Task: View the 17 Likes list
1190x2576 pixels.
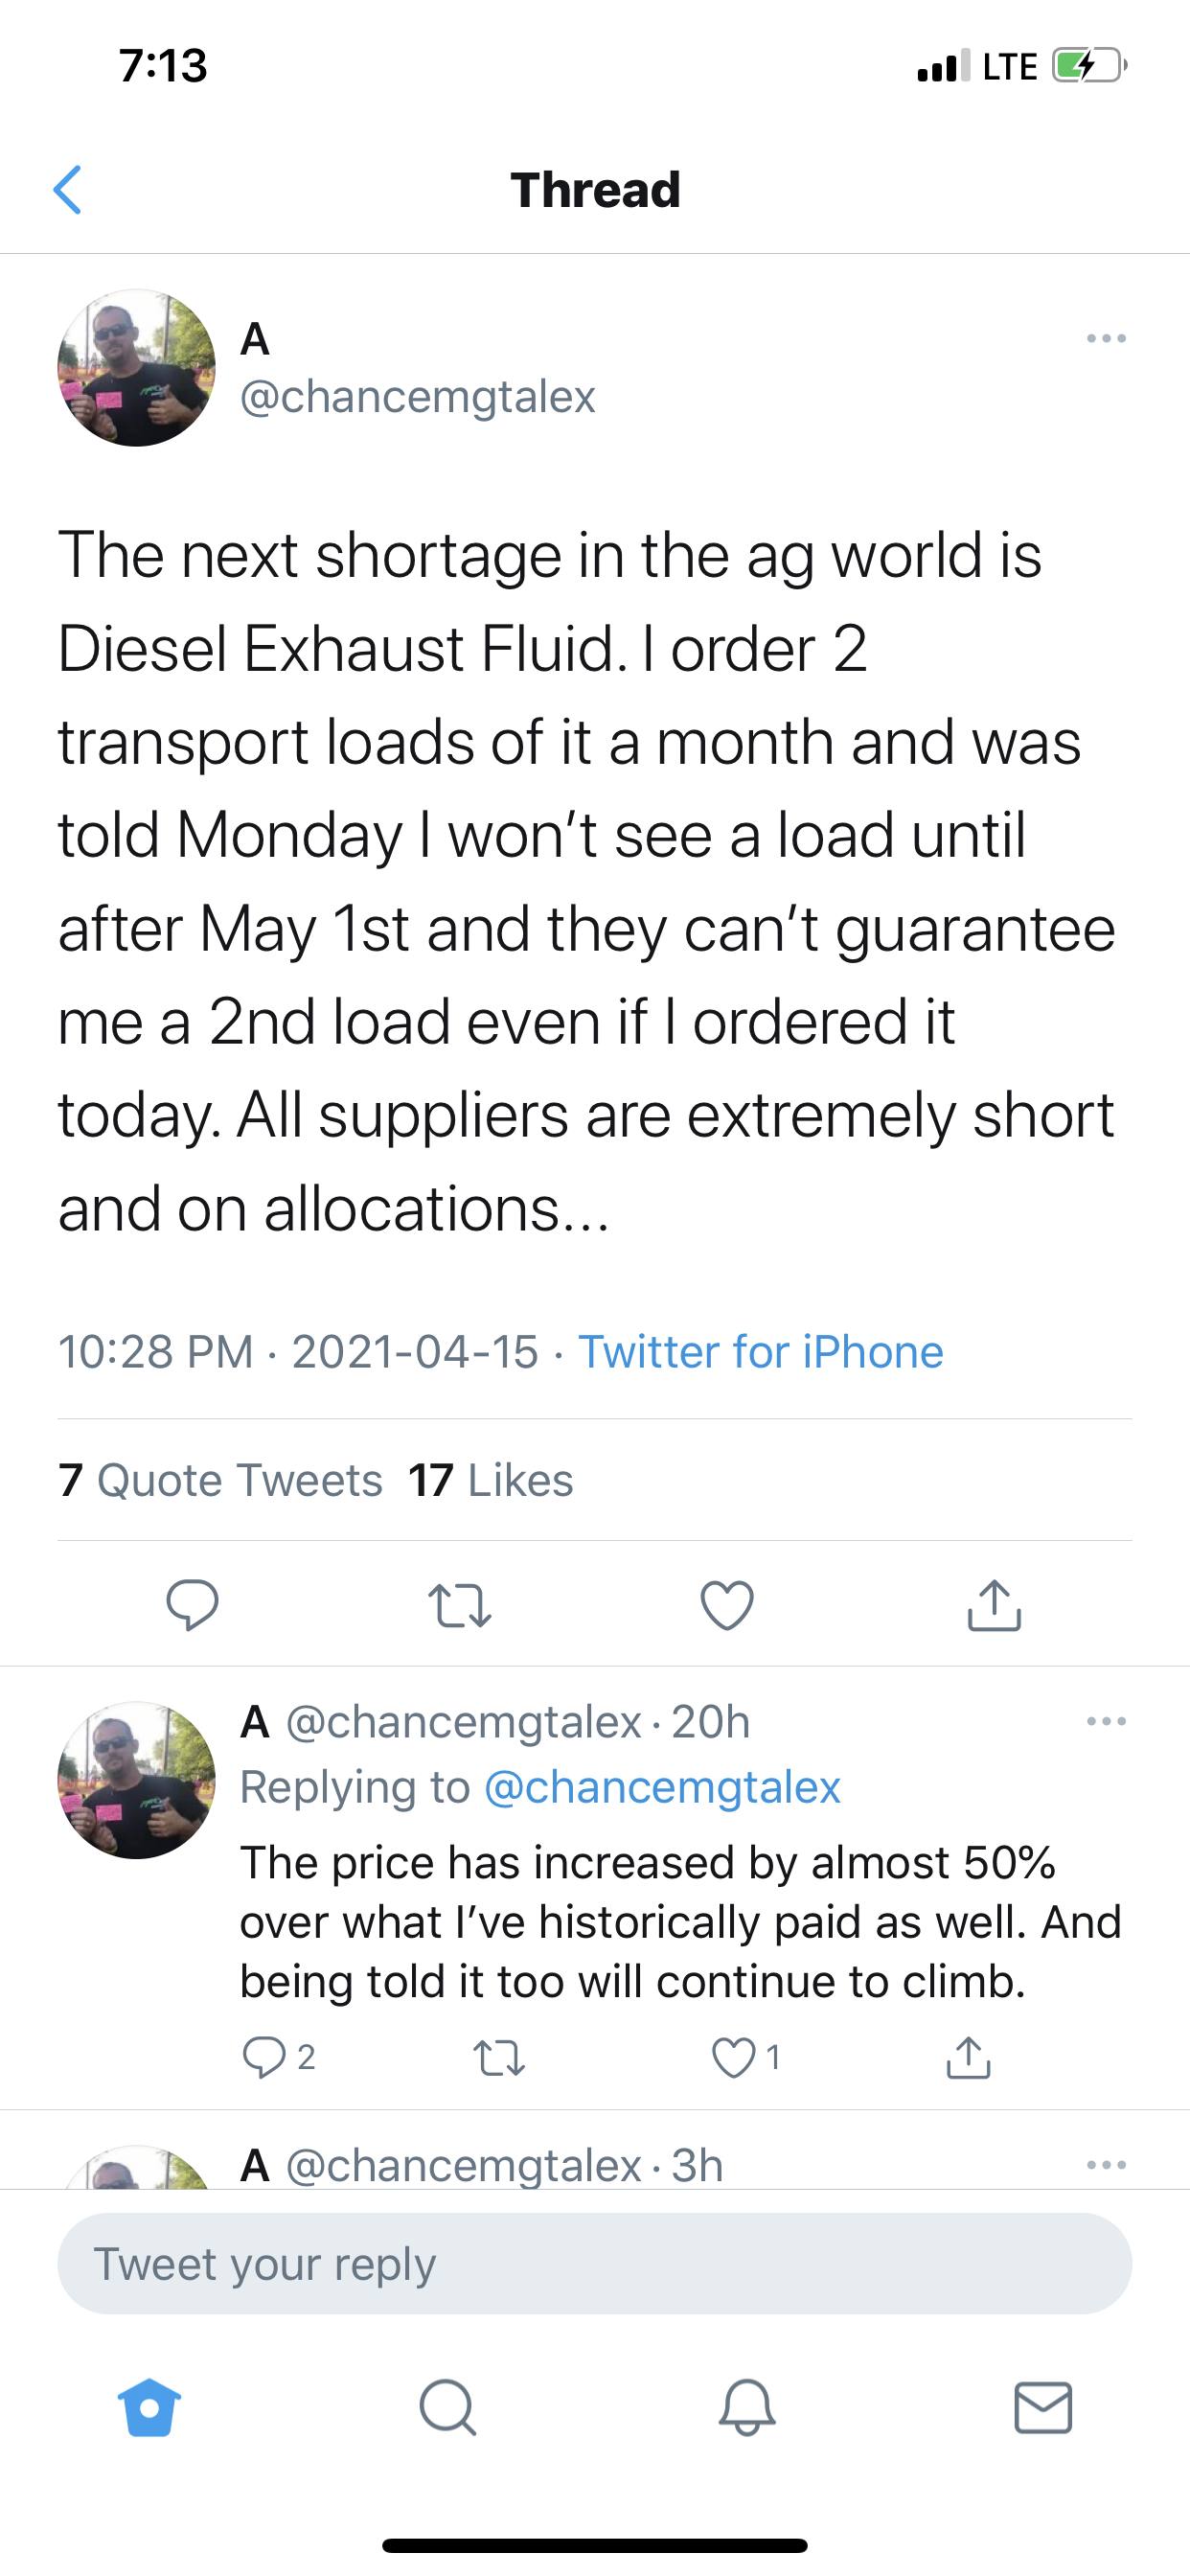Action: coord(490,1480)
